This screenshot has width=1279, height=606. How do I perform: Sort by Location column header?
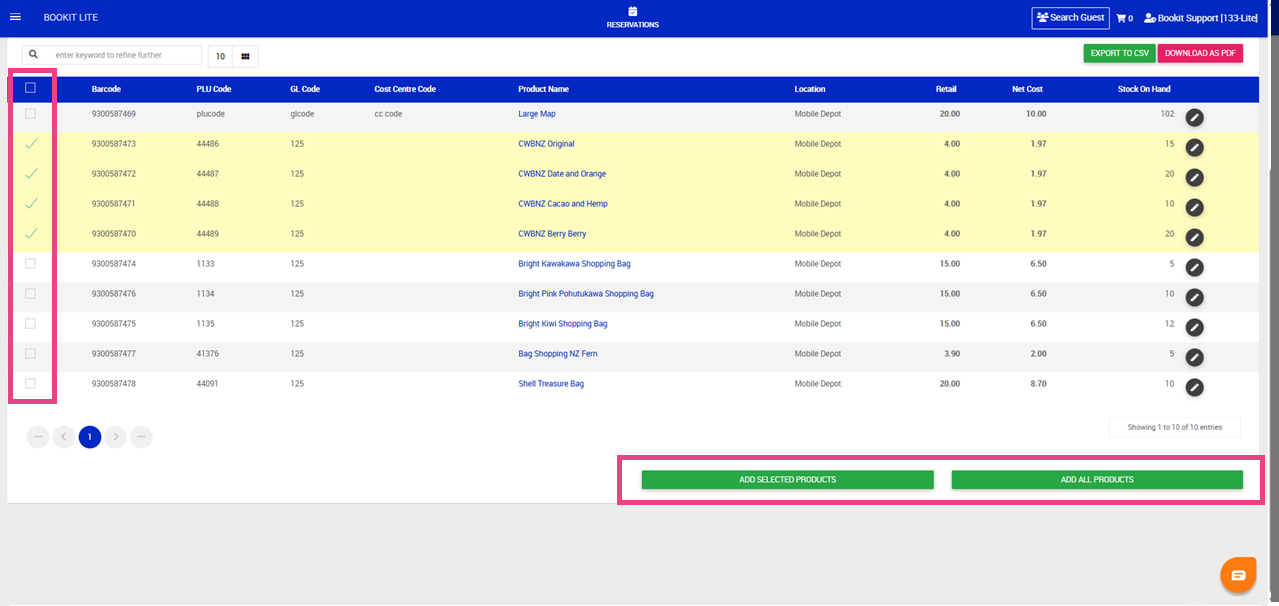(x=810, y=89)
